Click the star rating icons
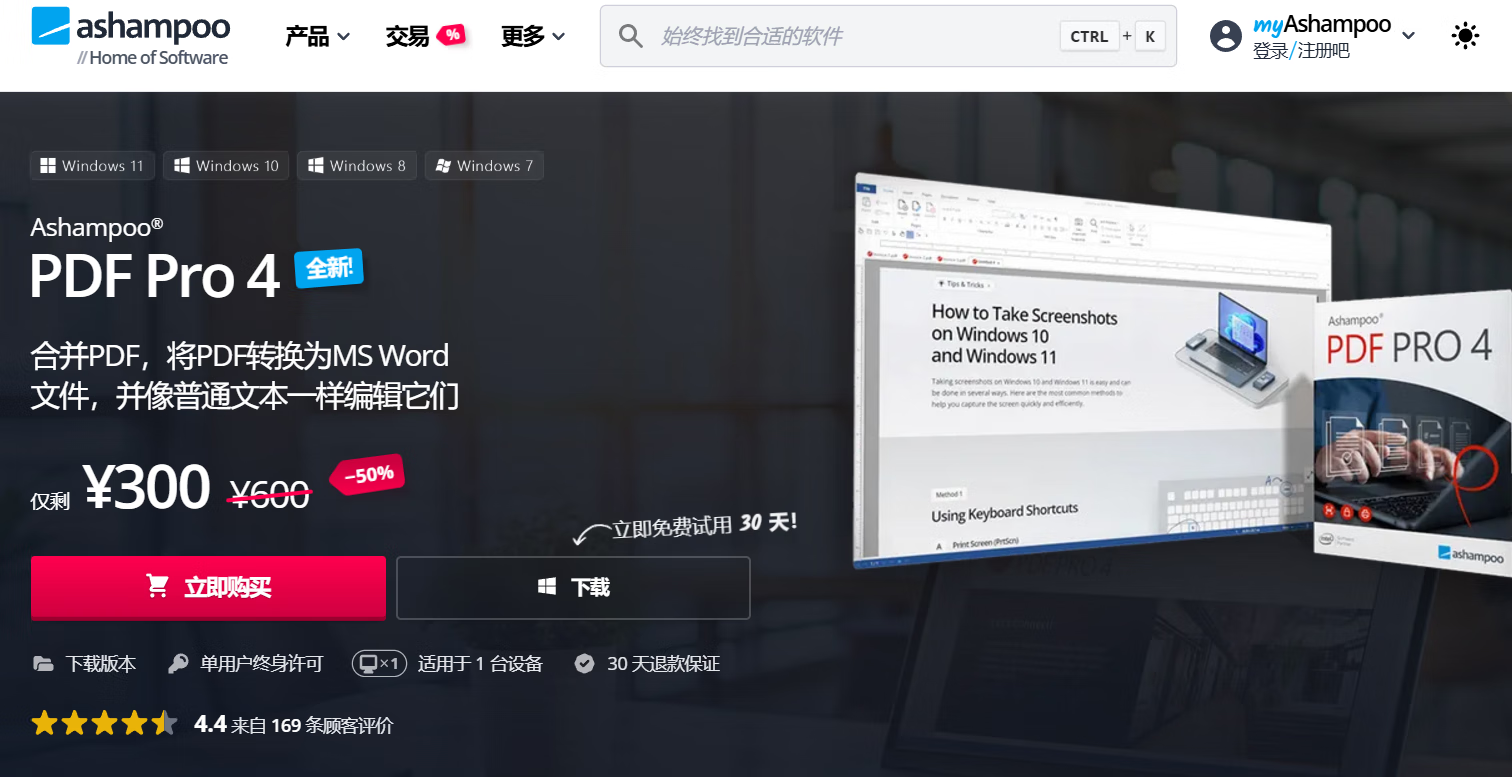 [x=105, y=724]
